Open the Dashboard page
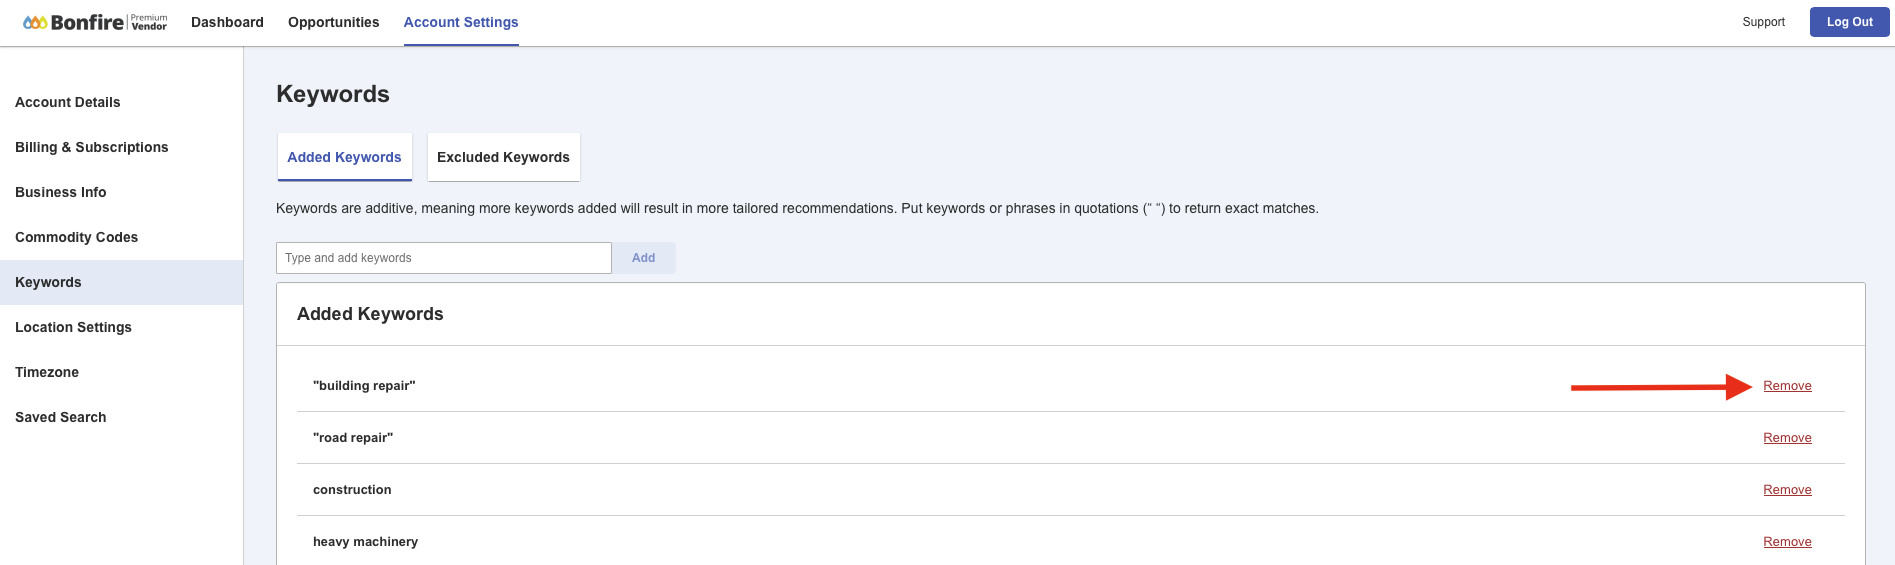Viewport: 1895px width, 565px height. click(x=227, y=22)
